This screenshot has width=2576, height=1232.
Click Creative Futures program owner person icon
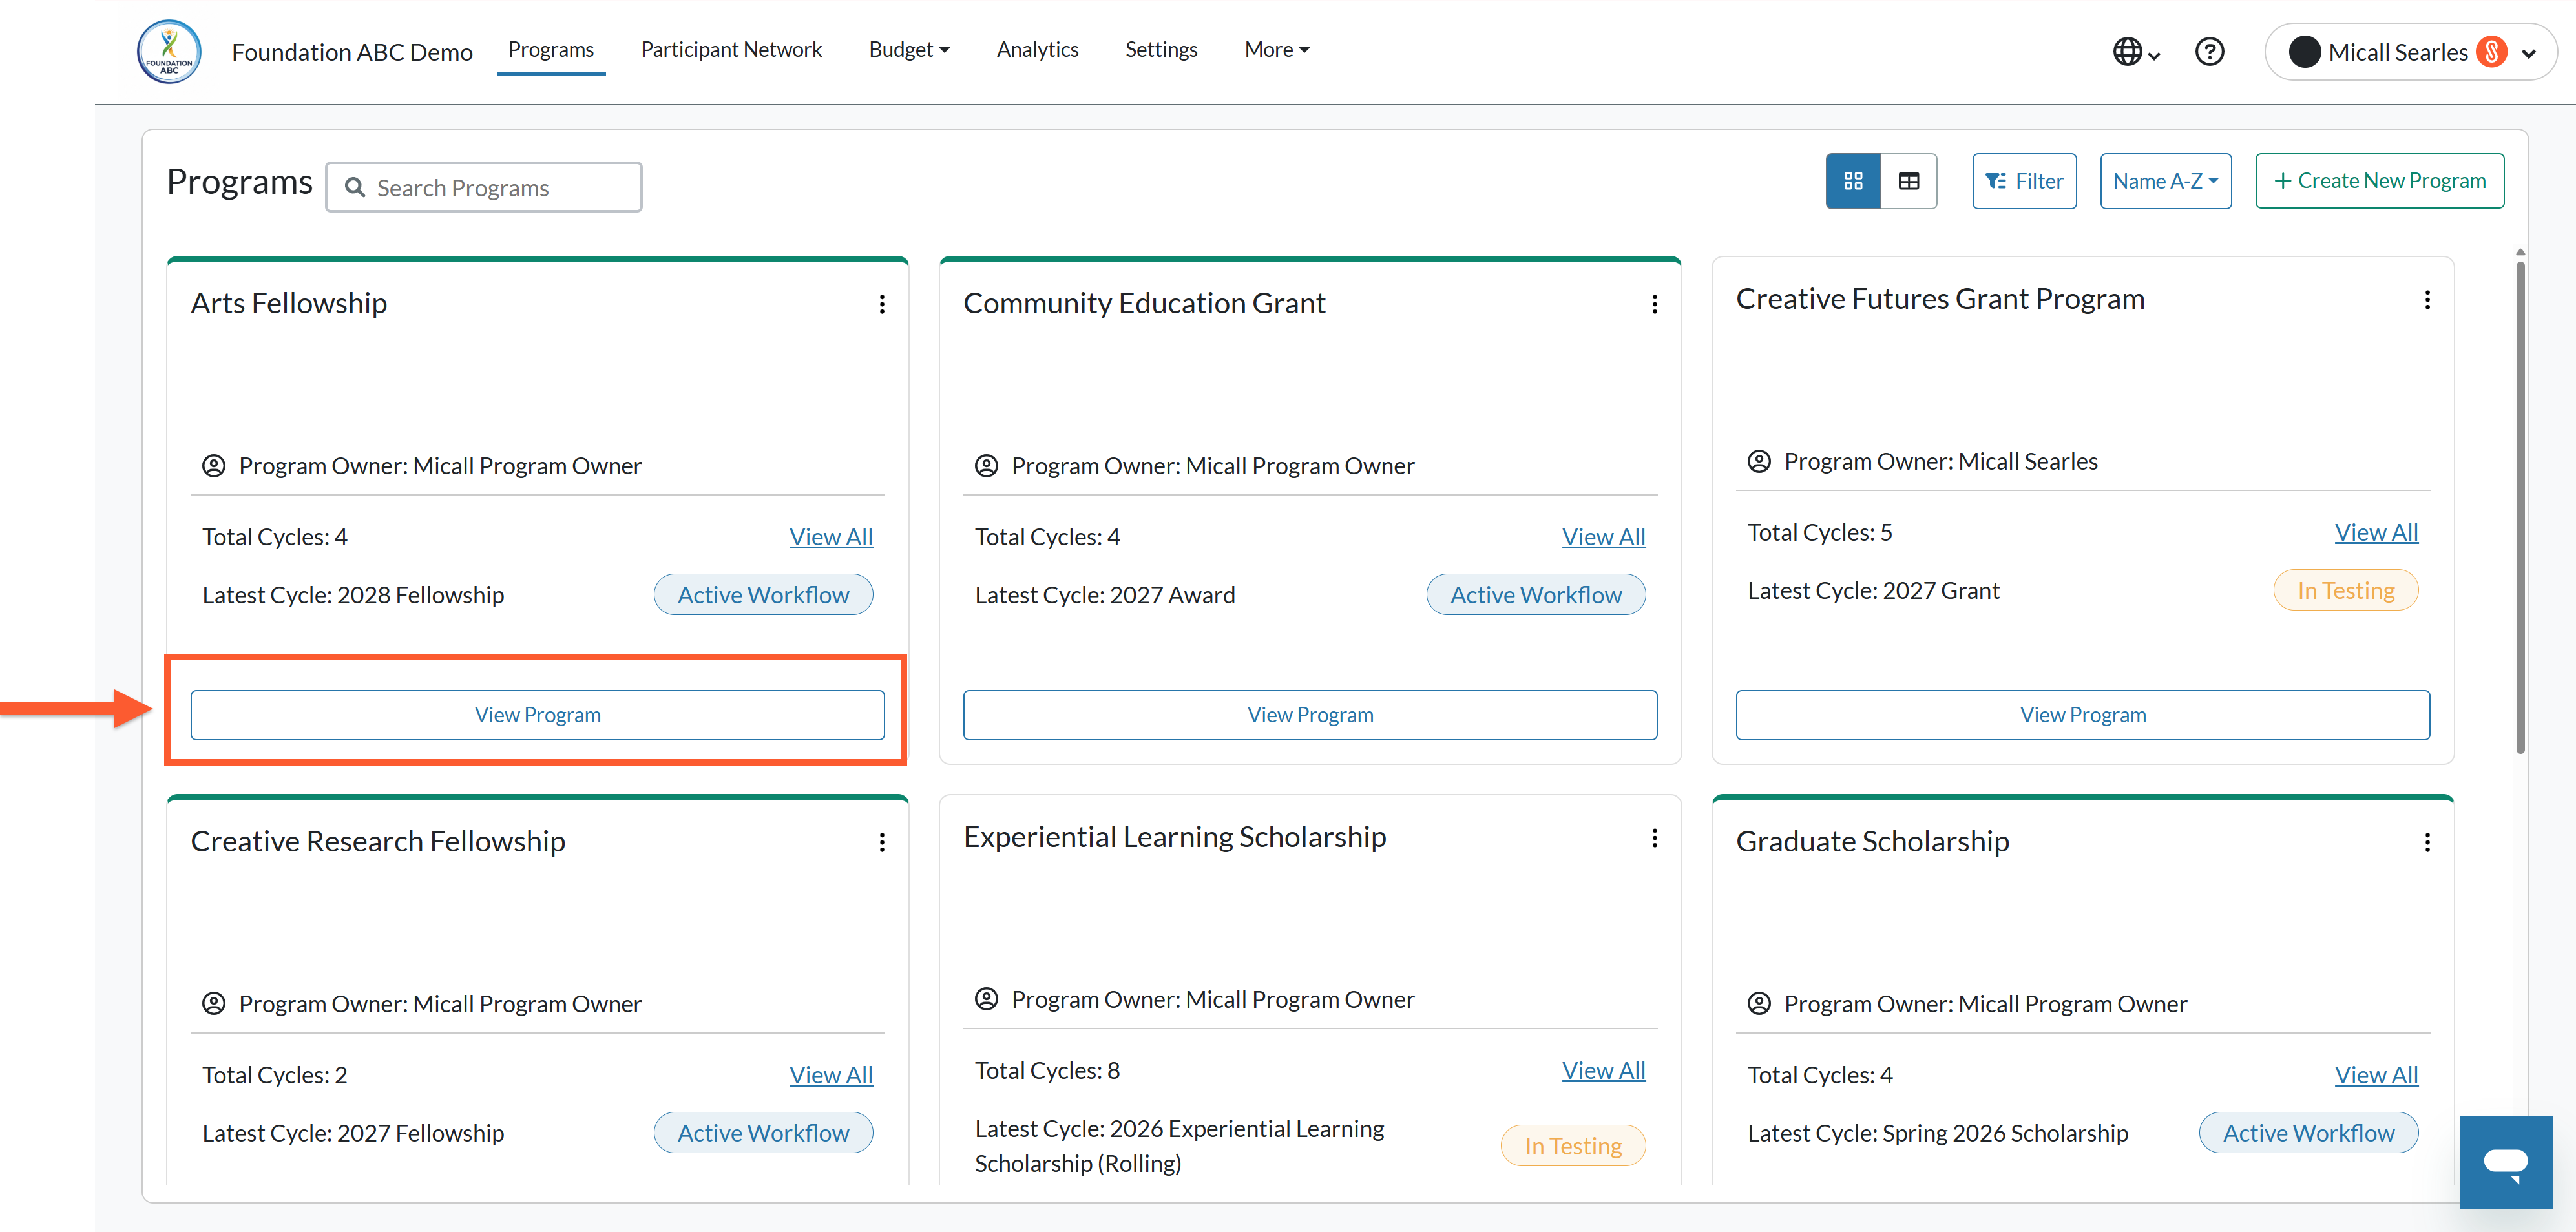[x=1759, y=462]
